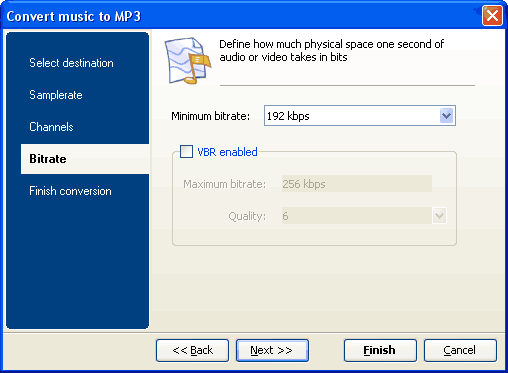Image resolution: width=508 pixels, height=373 pixels.
Task: Jump to the Finish conversion step
Action: [70, 191]
